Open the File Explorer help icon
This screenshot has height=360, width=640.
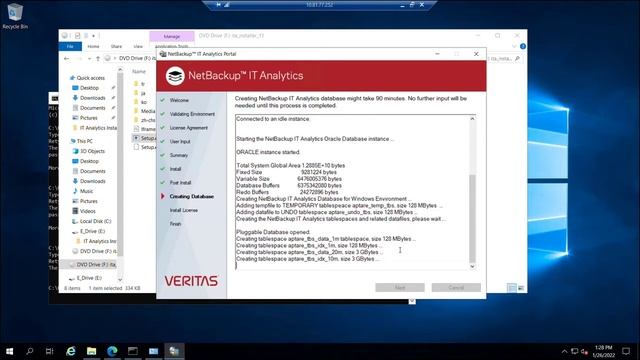[x=522, y=47]
